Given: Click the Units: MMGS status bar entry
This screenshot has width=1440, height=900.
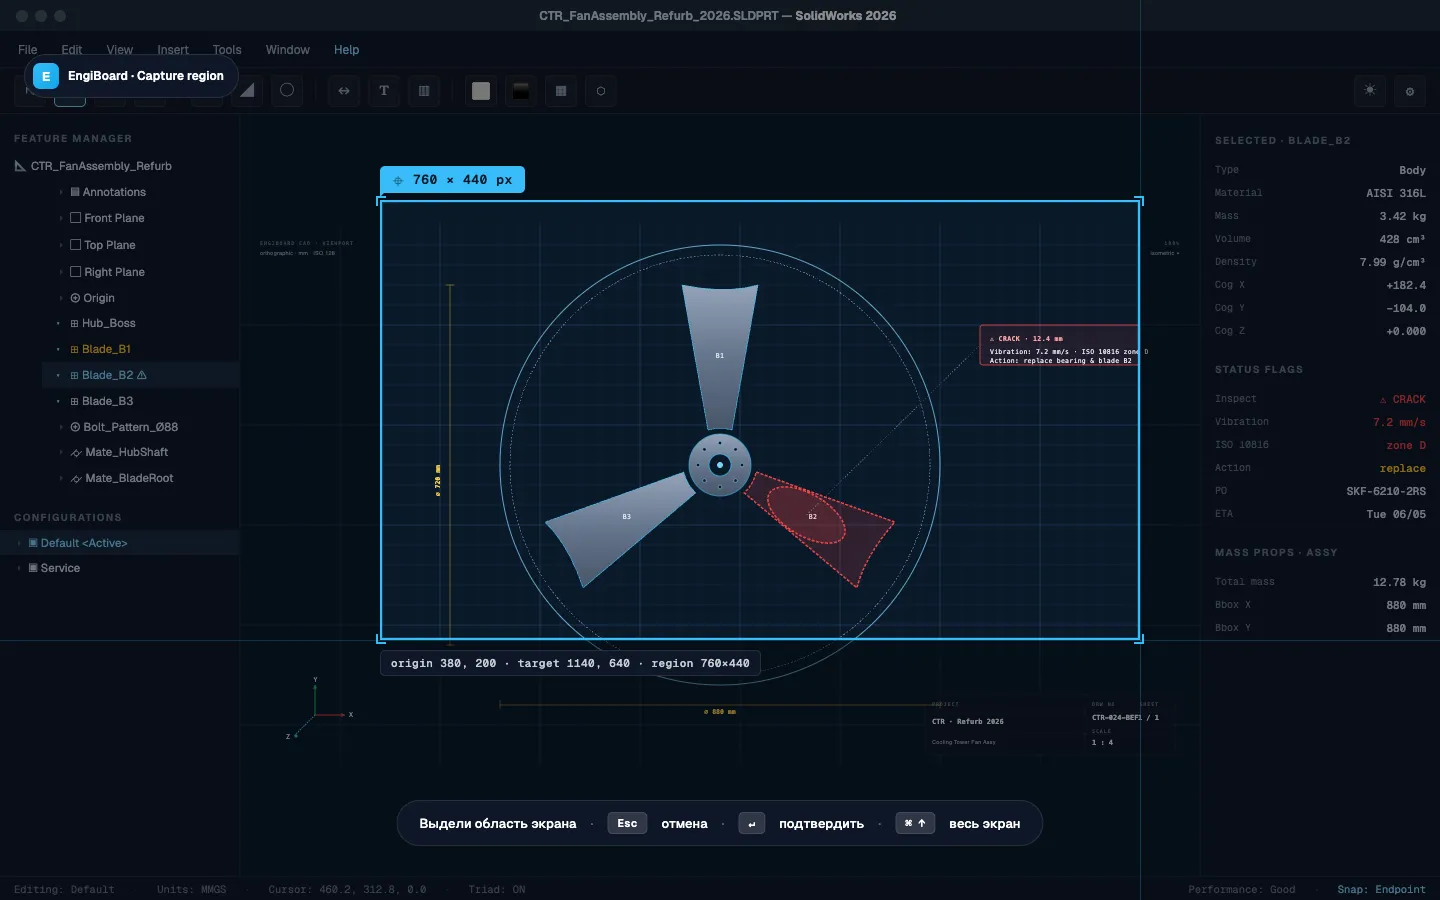Looking at the screenshot, I should point(191,889).
